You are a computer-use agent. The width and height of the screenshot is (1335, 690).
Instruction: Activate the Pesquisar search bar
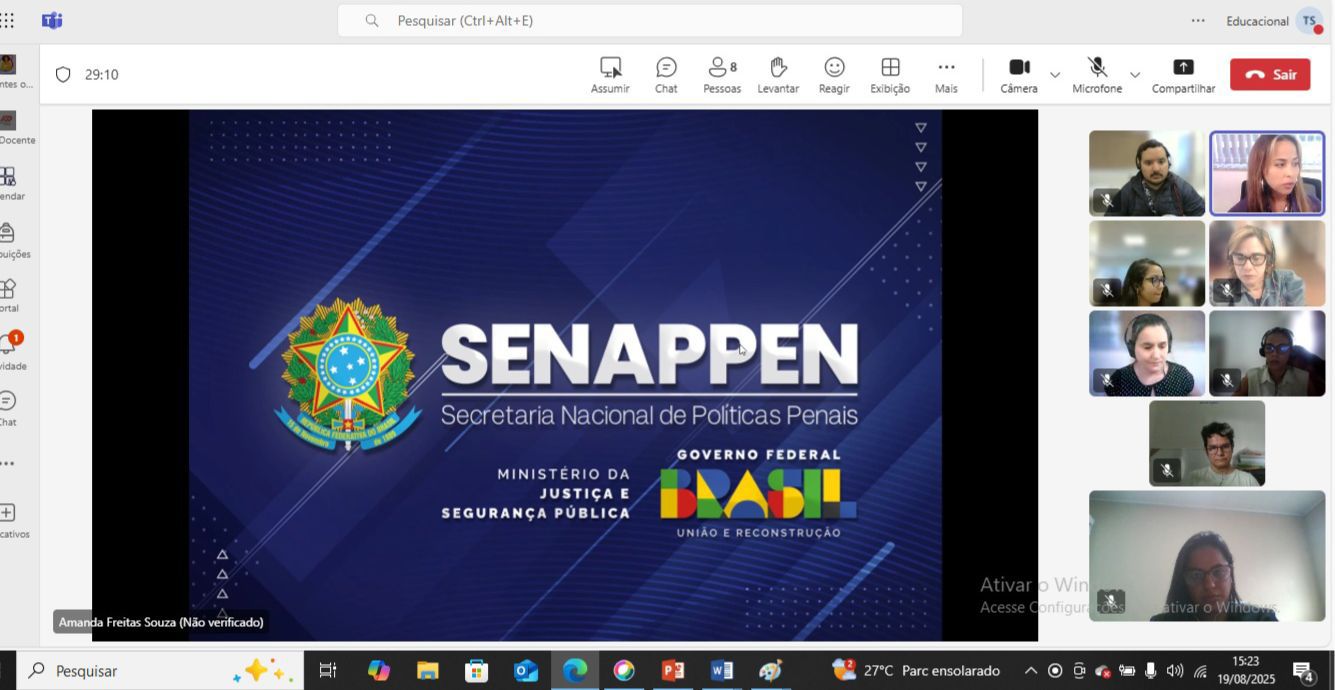pyautogui.click(x=650, y=20)
